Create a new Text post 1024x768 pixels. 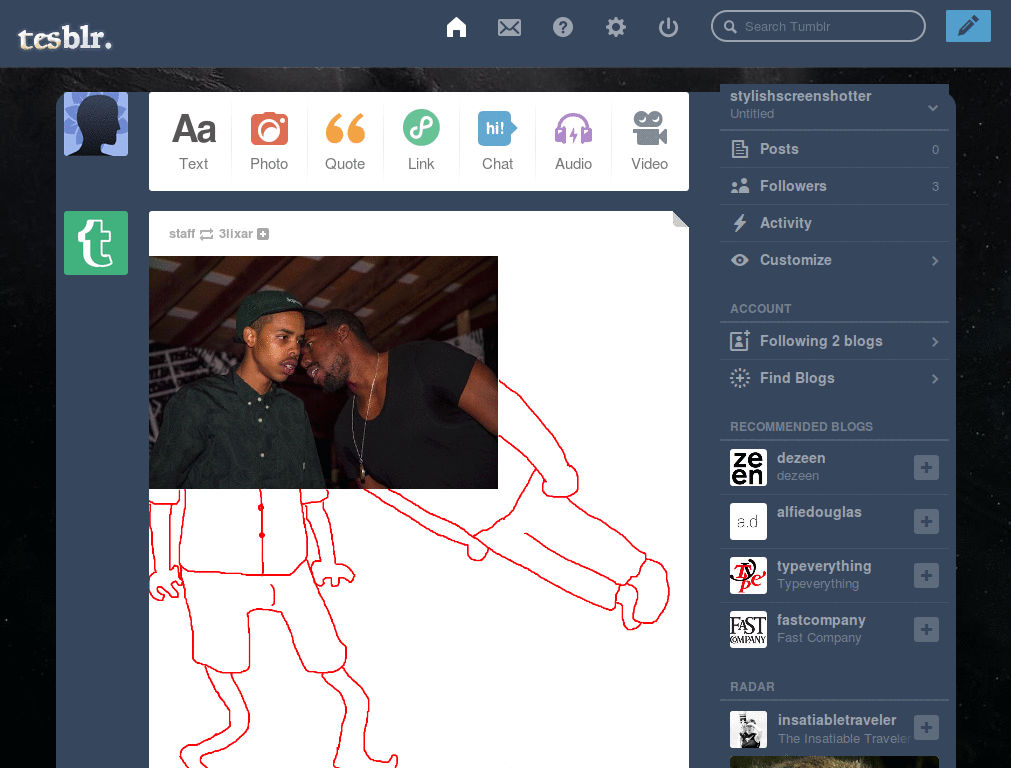click(193, 141)
